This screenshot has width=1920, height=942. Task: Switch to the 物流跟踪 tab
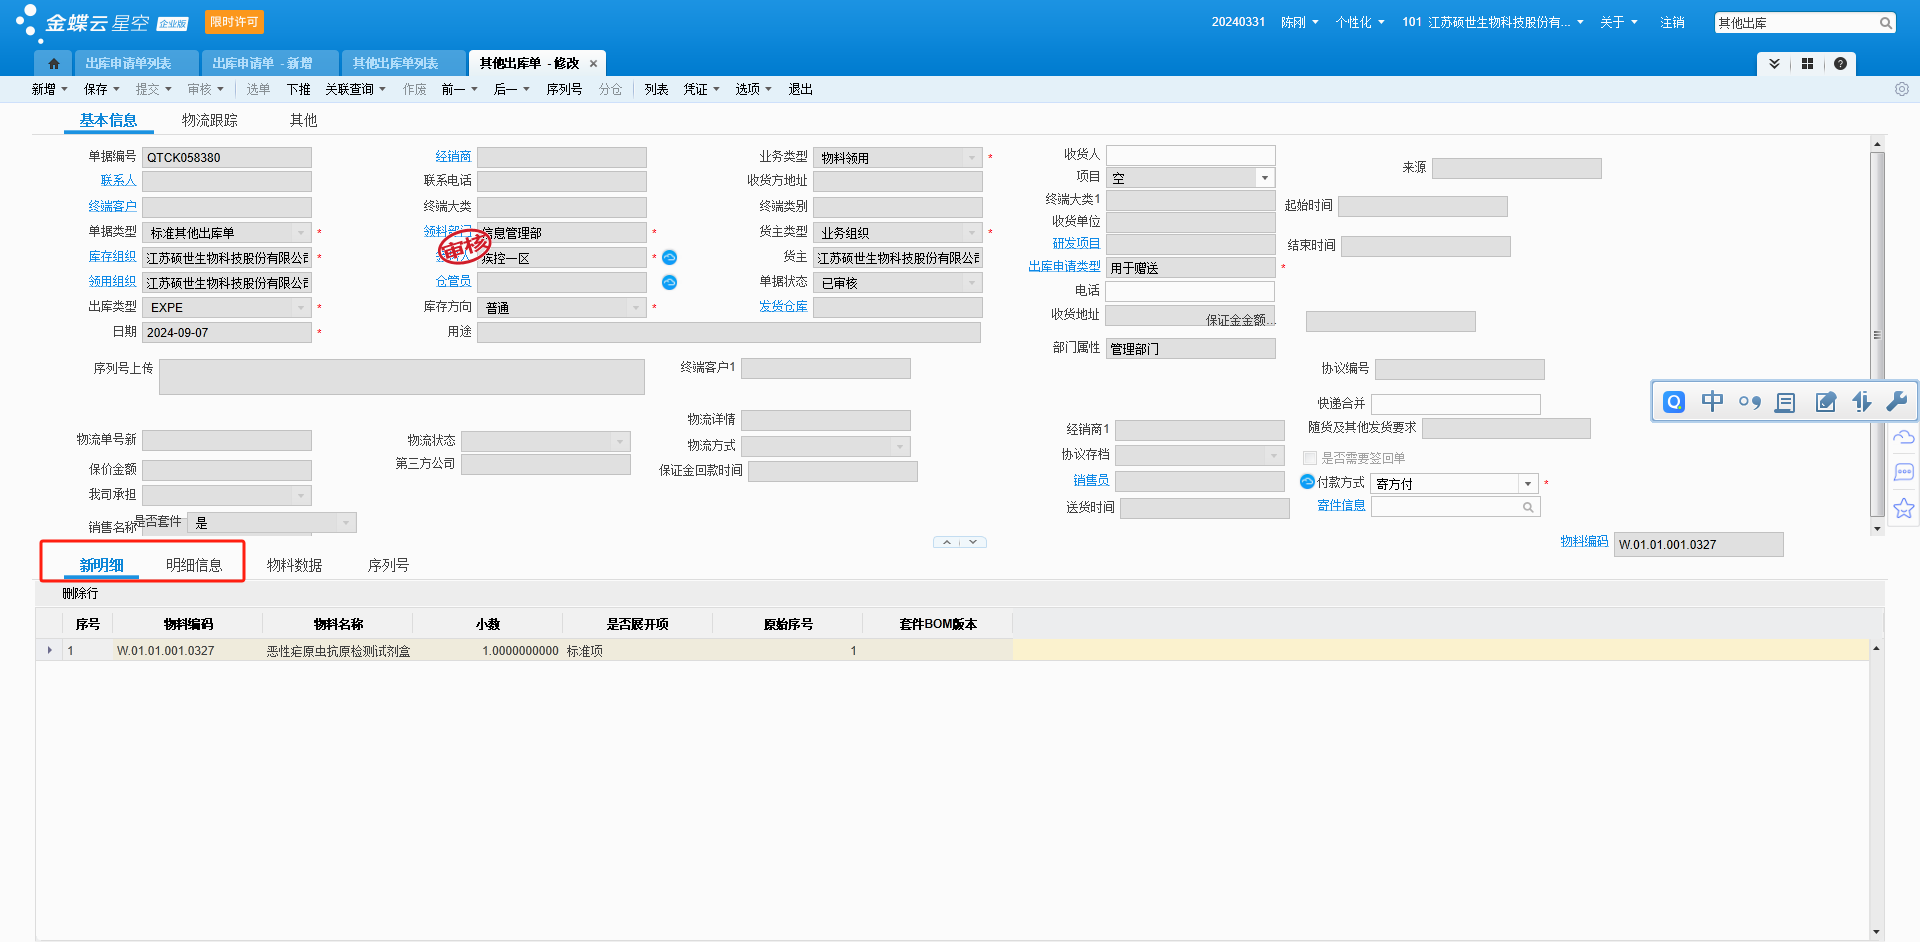[x=209, y=120]
